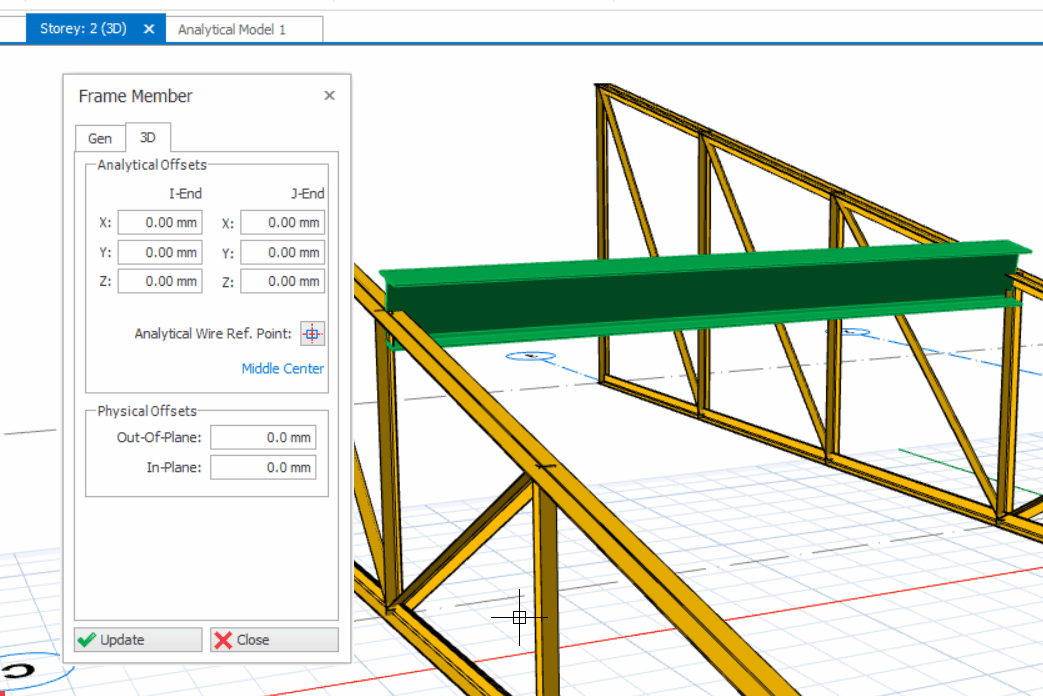Click the orbit view icon at bottom-left
1043x696 pixels.
pos(18,669)
